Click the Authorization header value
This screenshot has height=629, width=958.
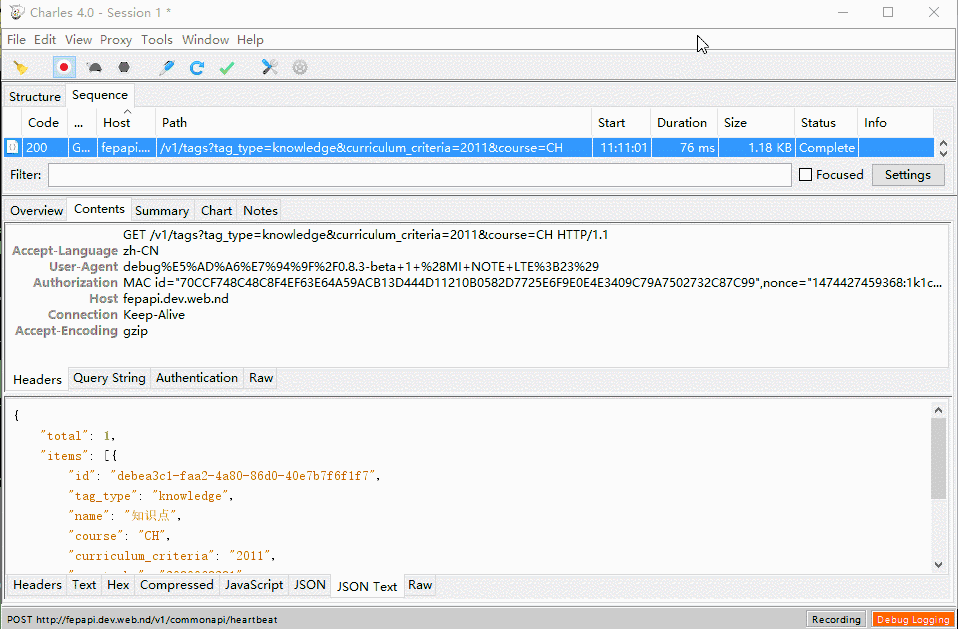coord(532,283)
